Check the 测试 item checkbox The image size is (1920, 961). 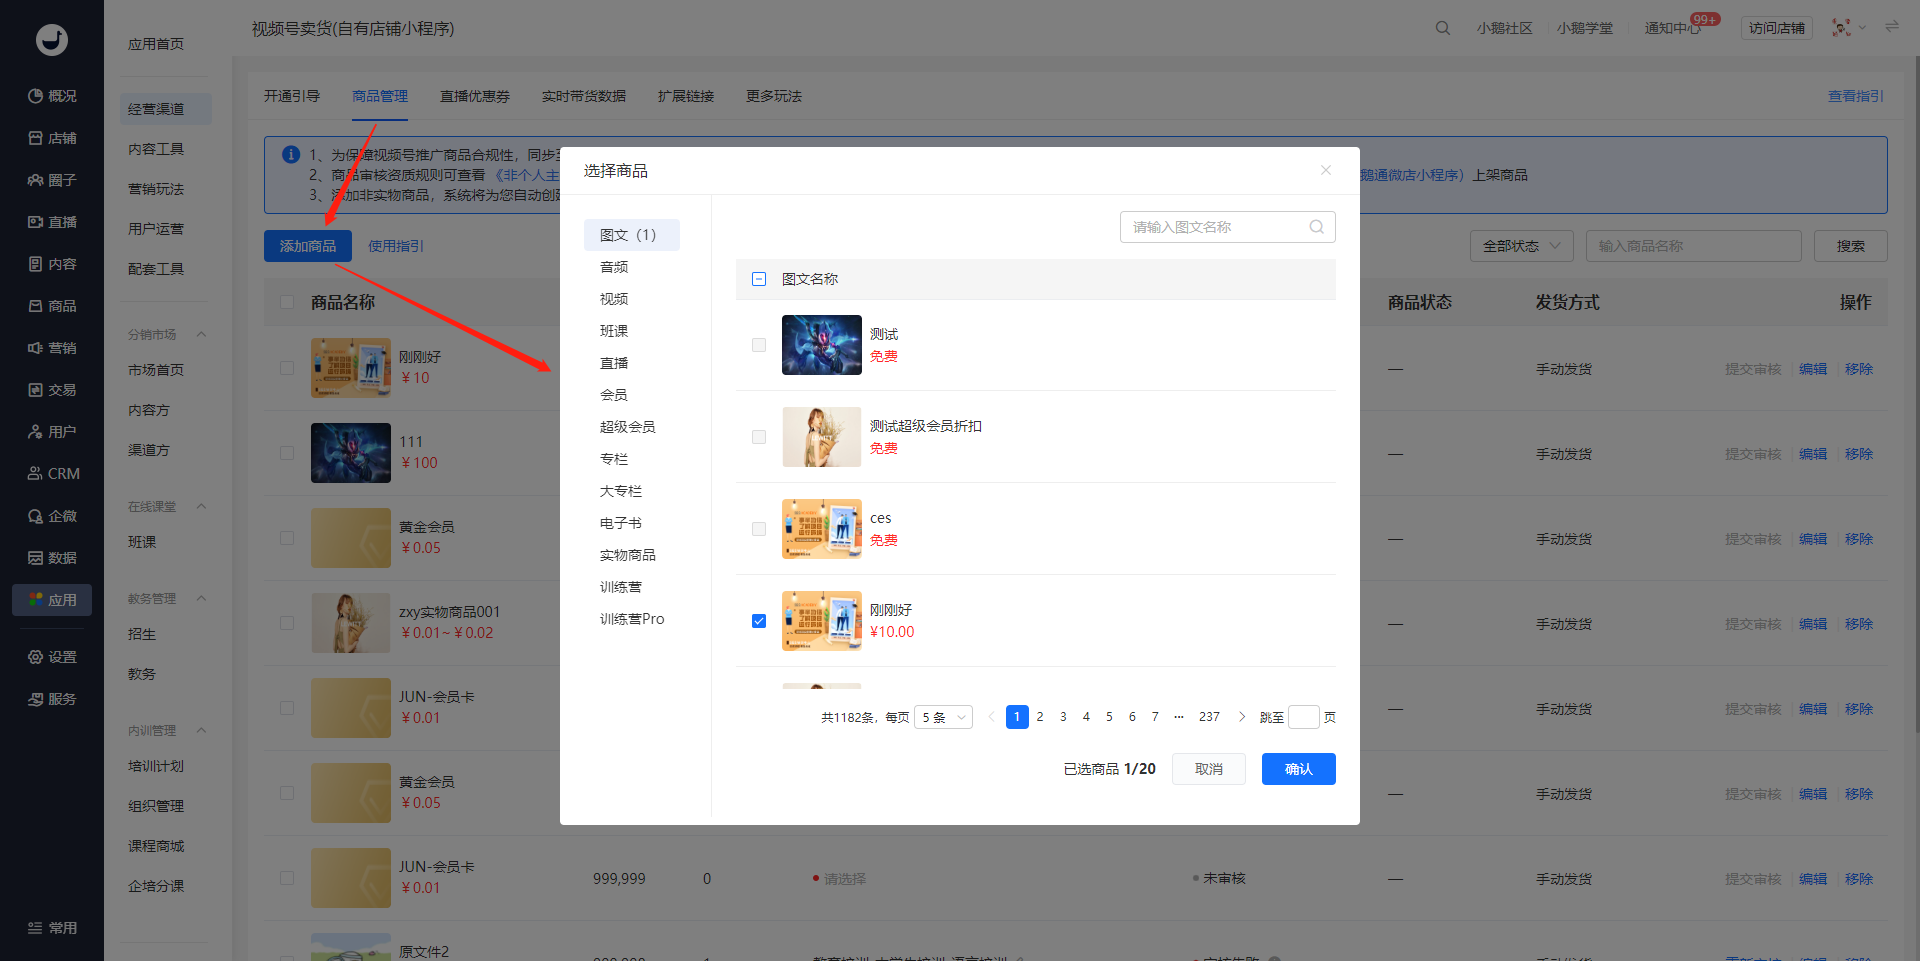pyautogui.click(x=759, y=345)
